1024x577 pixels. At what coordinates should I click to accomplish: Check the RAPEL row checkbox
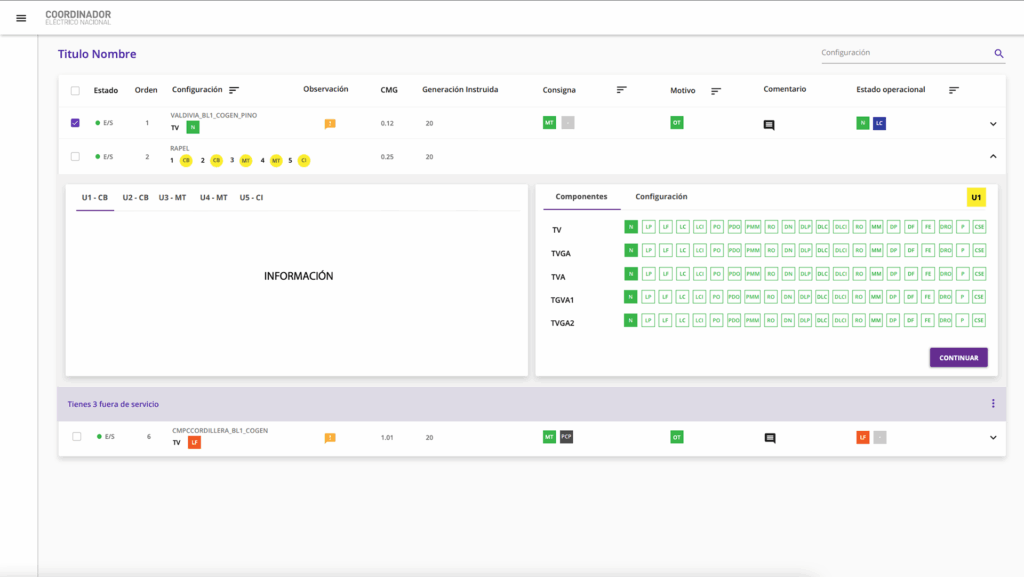(x=75, y=157)
